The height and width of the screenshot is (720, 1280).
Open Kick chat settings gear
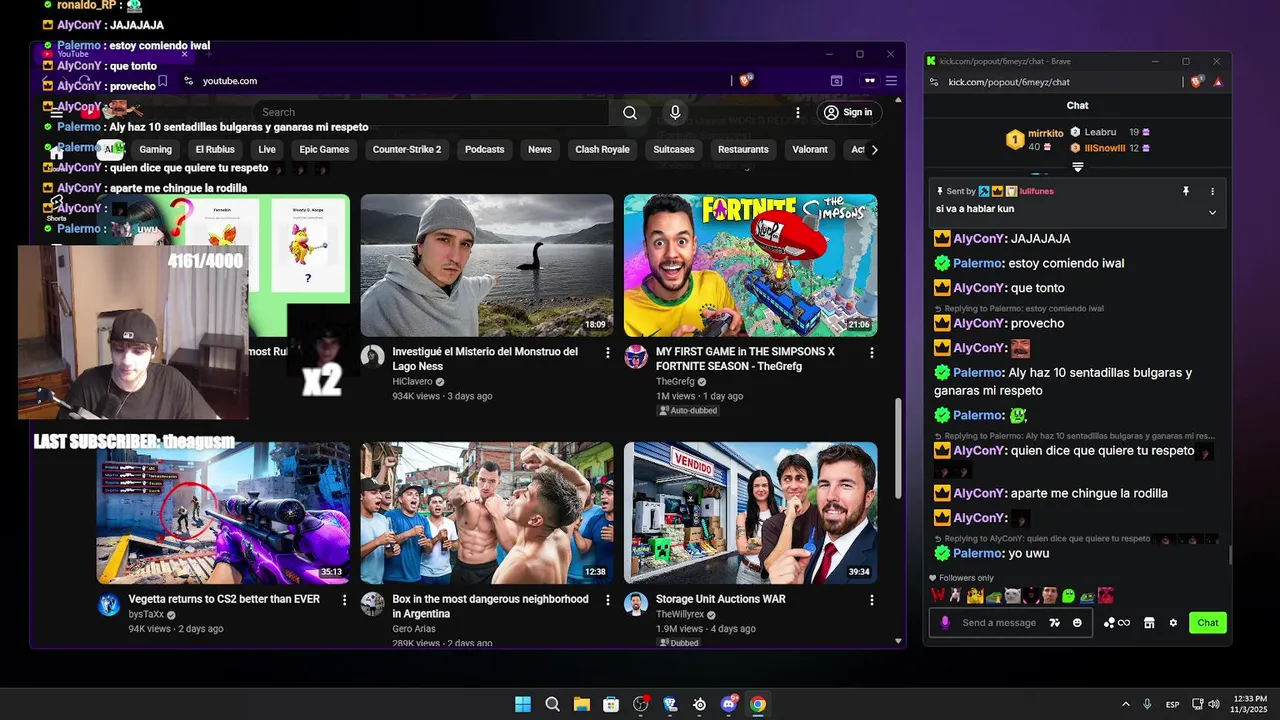pyautogui.click(x=1173, y=623)
